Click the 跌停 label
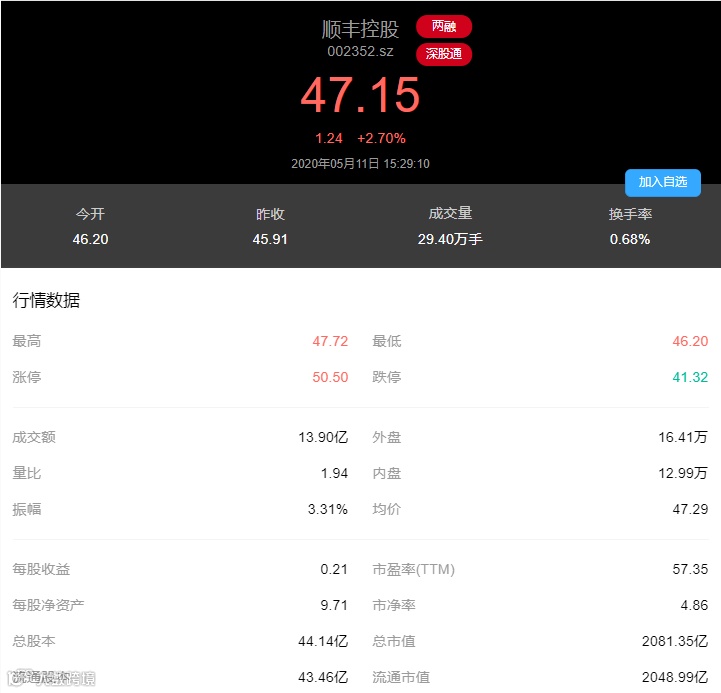The height and width of the screenshot is (693, 721). coord(387,377)
